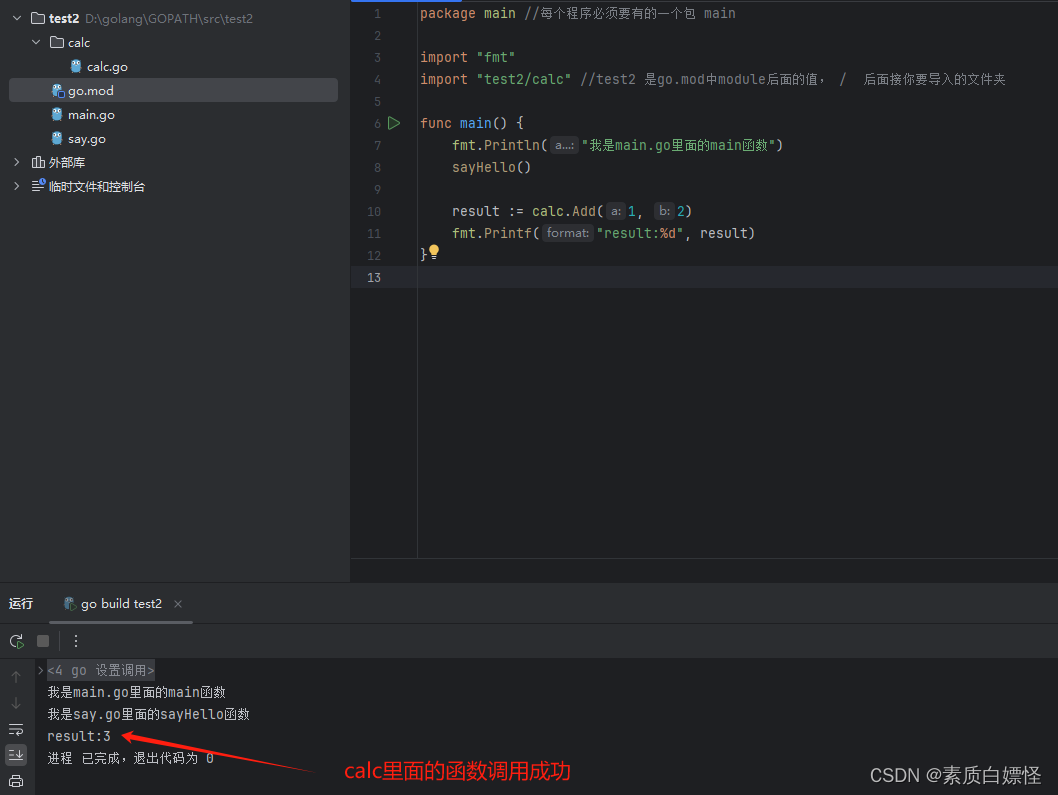Switch to the 'go build test2' run tab
Viewport: 1058px width, 795px height.
pyautogui.click(x=120, y=604)
